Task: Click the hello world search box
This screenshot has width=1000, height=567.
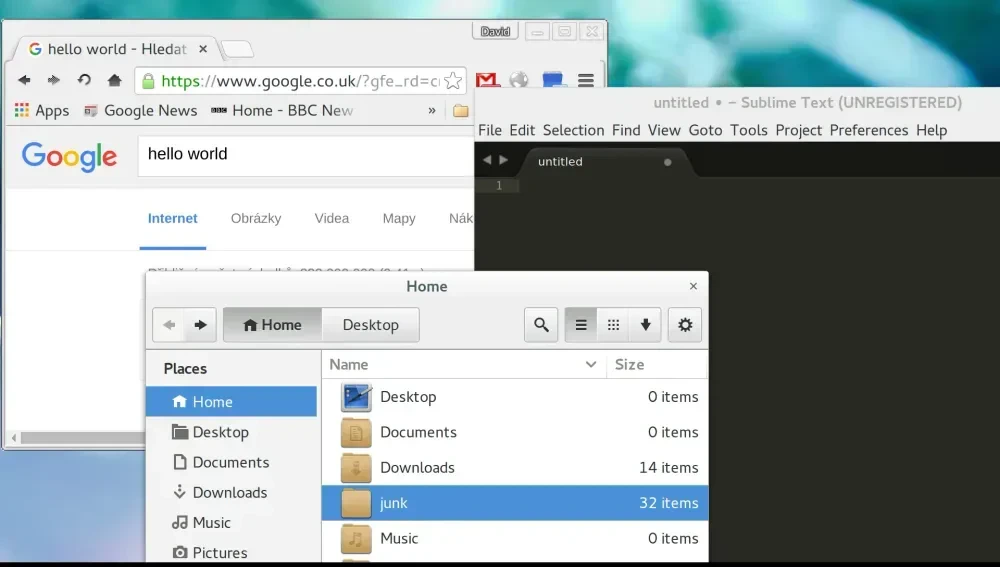Action: (x=306, y=155)
